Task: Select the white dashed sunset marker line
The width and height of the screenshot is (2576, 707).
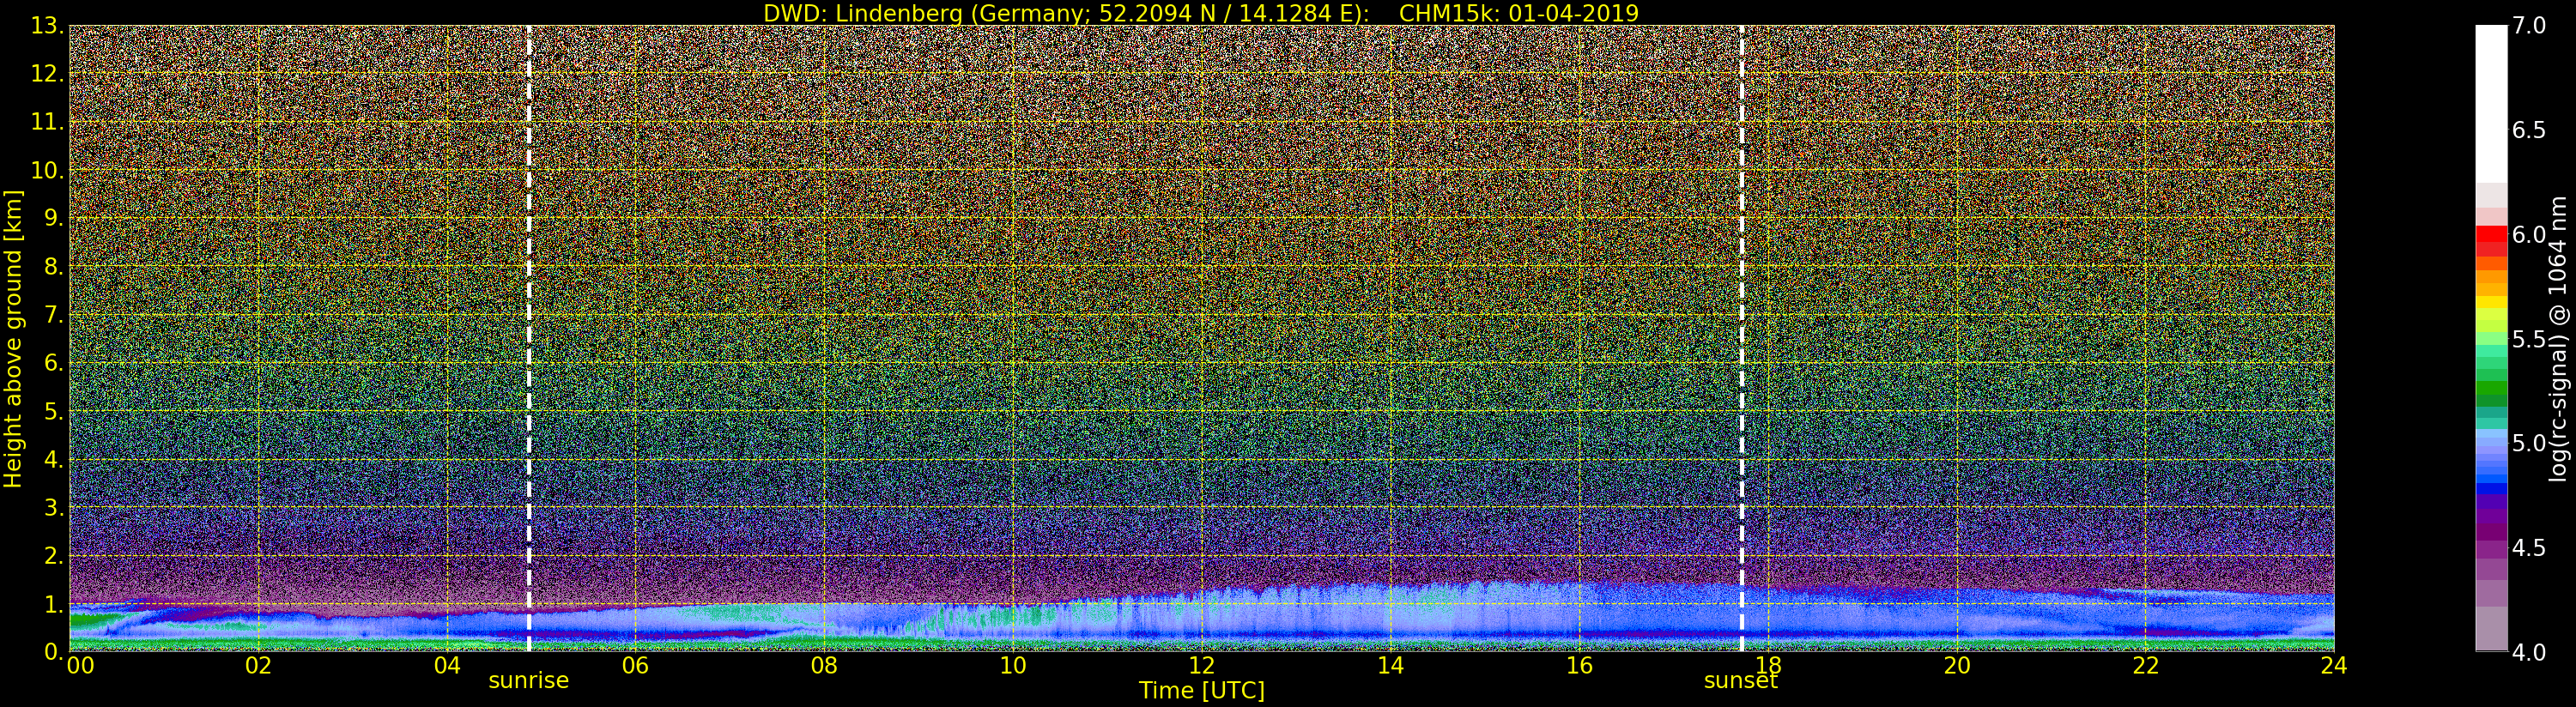Action: pos(1742,339)
